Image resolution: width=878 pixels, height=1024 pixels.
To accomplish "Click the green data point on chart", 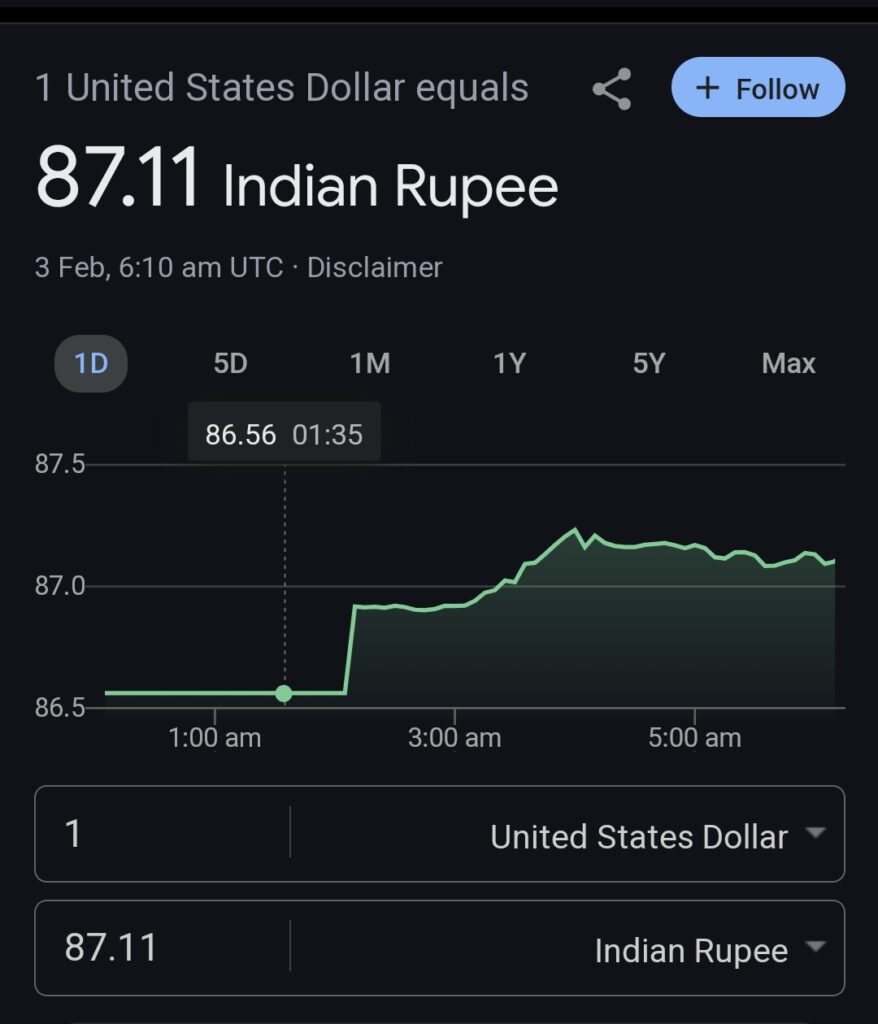I will [x=284, y=693].
